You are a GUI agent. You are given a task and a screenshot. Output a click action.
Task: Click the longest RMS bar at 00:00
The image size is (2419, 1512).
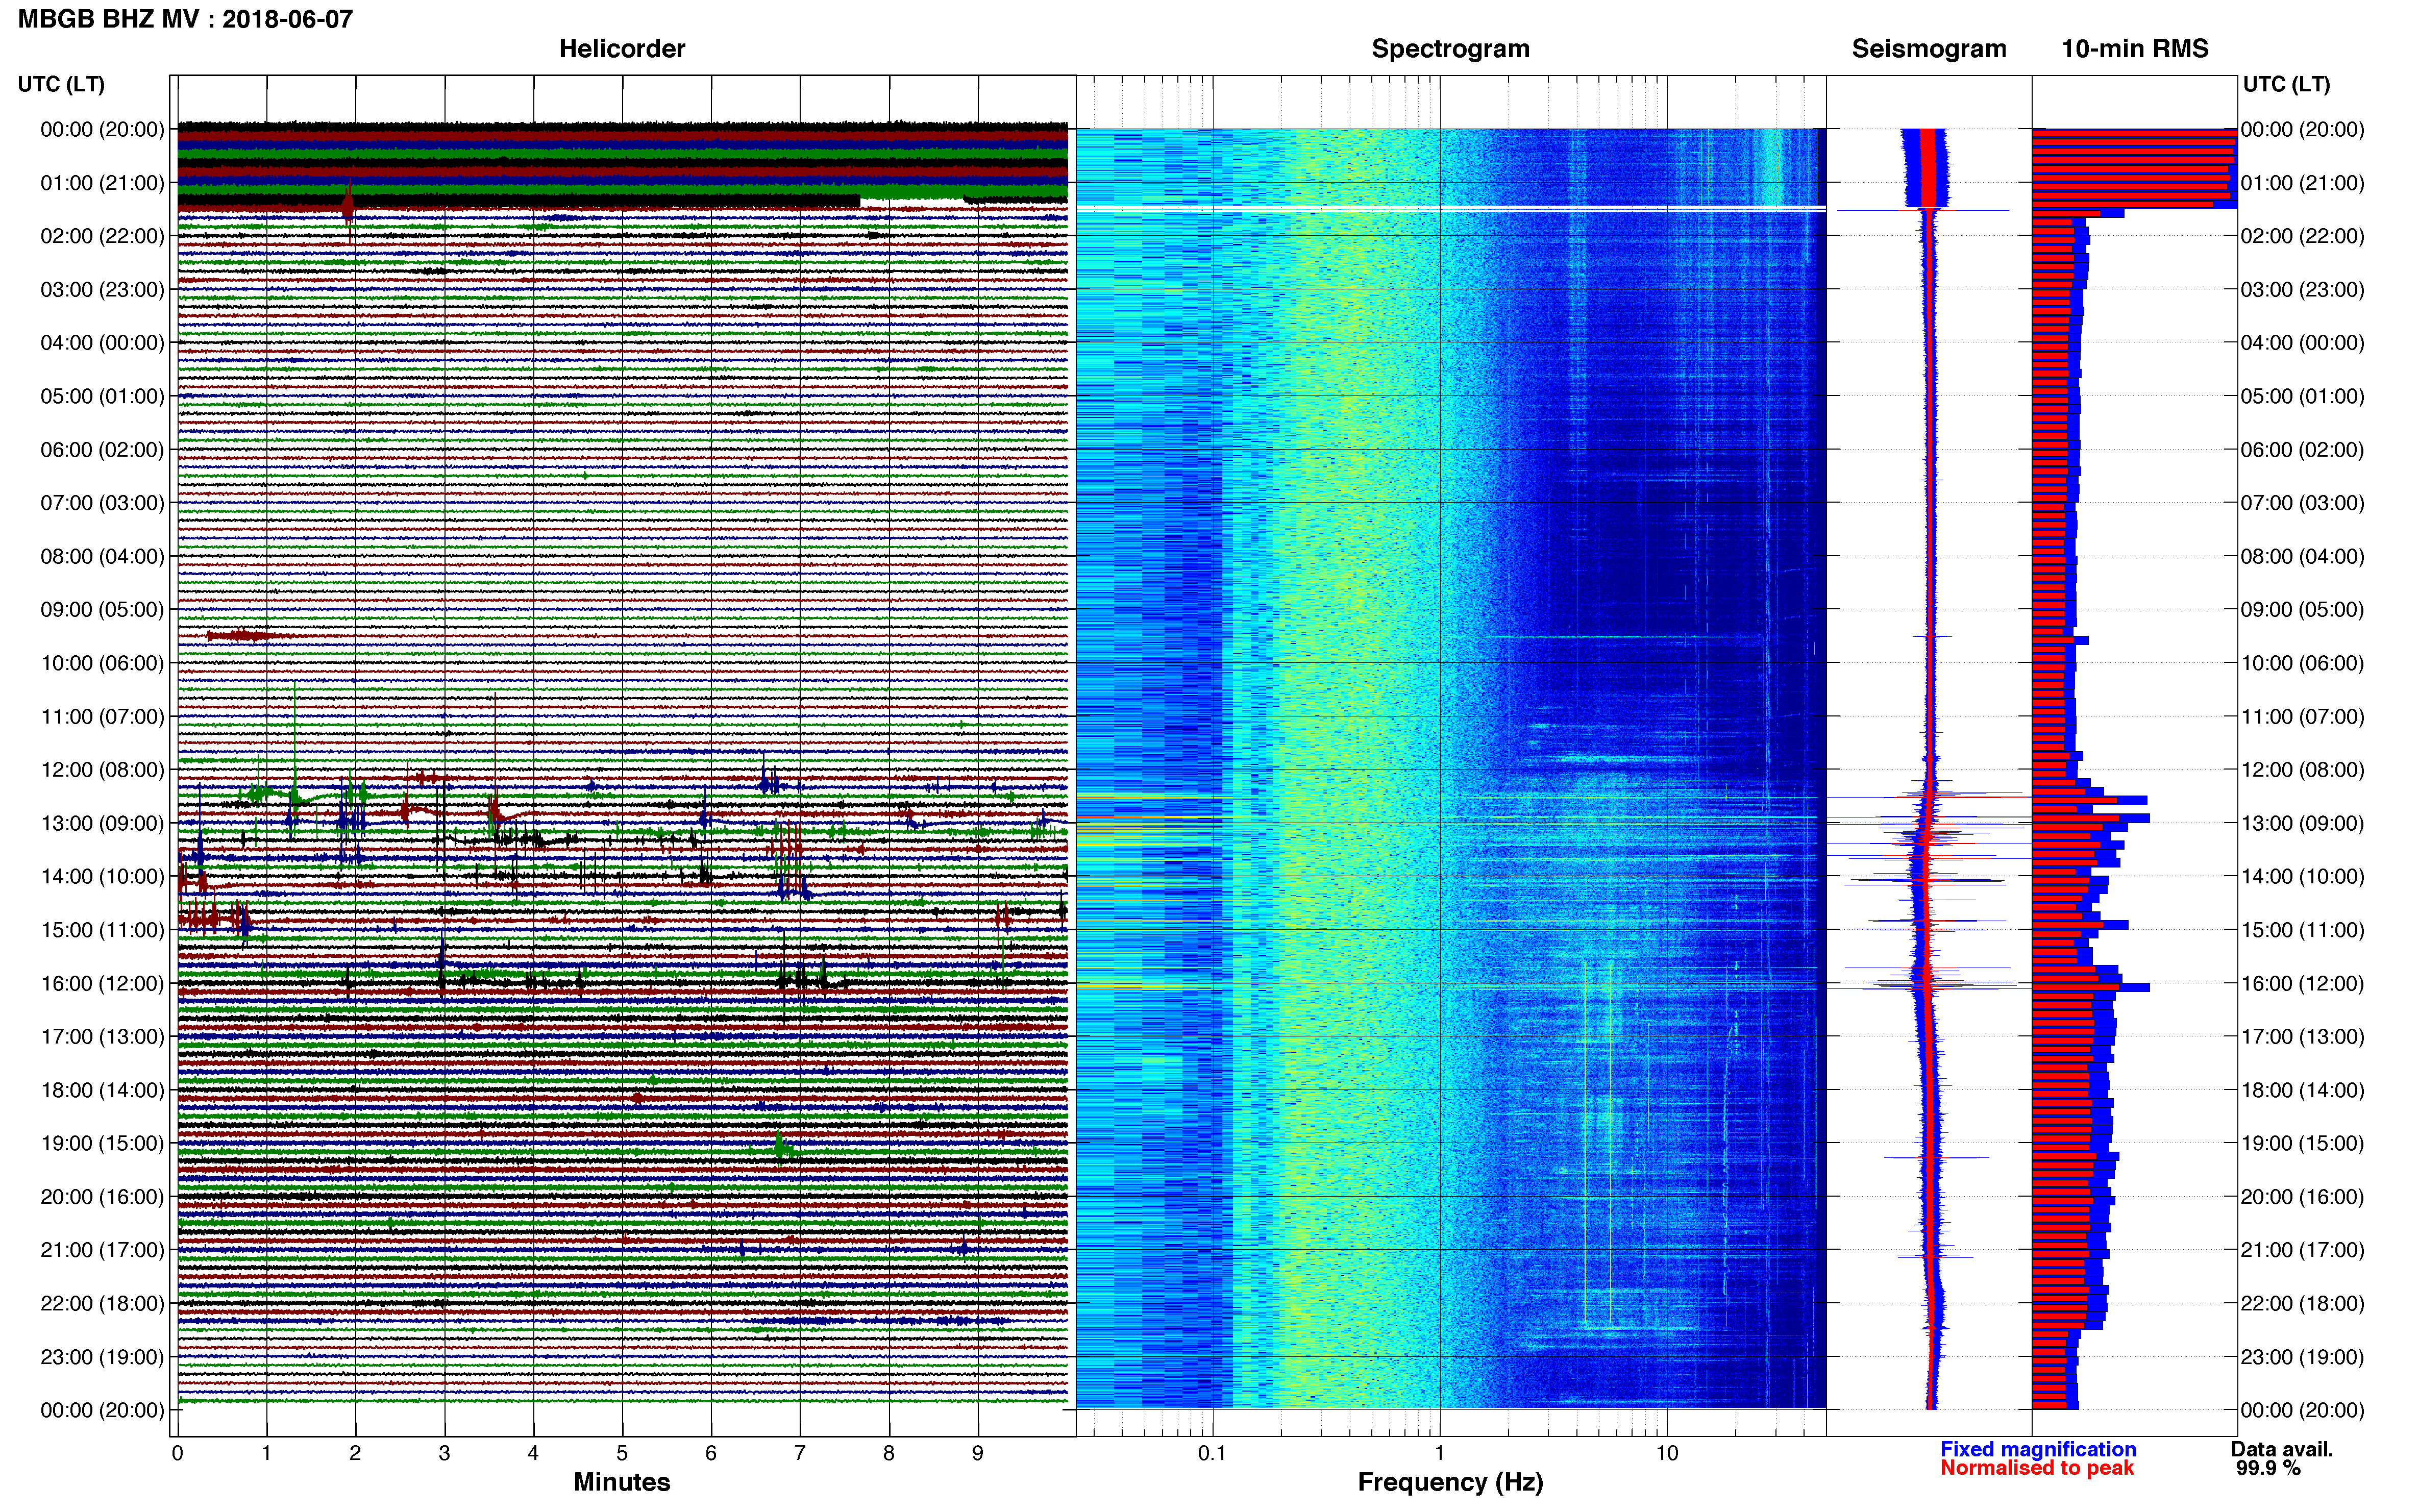point(2134,132)
